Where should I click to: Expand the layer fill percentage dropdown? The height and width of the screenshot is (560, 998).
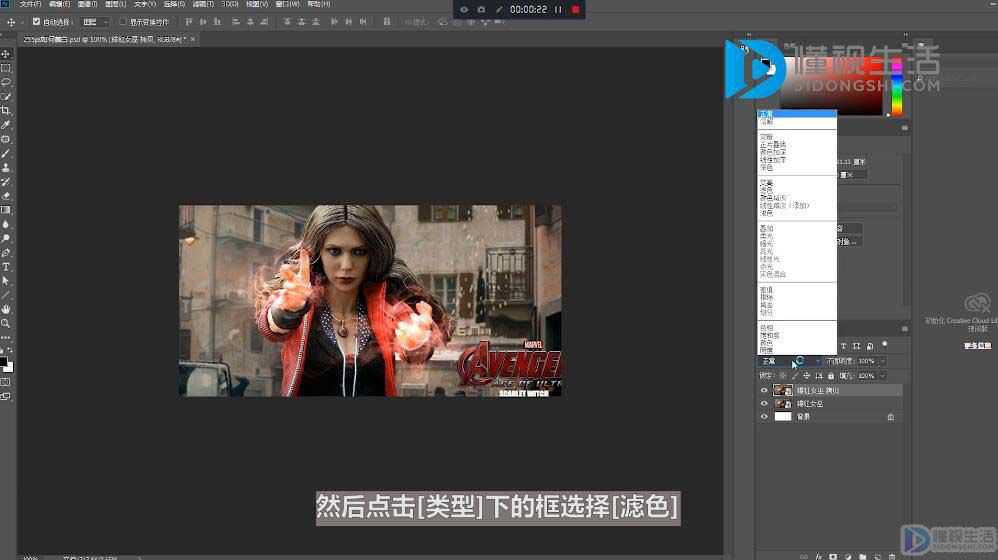click(882, 375)
